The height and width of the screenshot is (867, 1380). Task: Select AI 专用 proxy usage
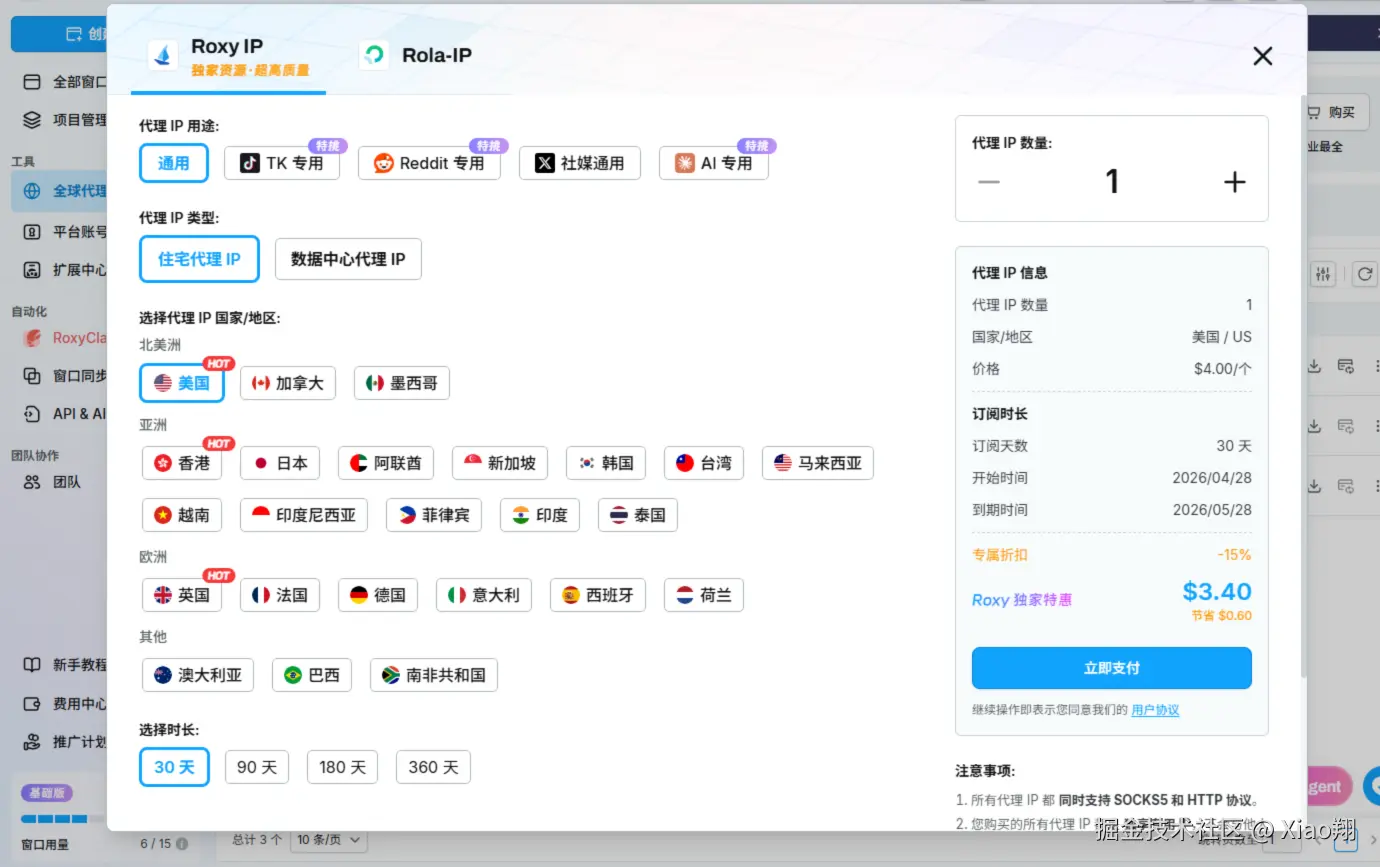[x=714, y=163]
